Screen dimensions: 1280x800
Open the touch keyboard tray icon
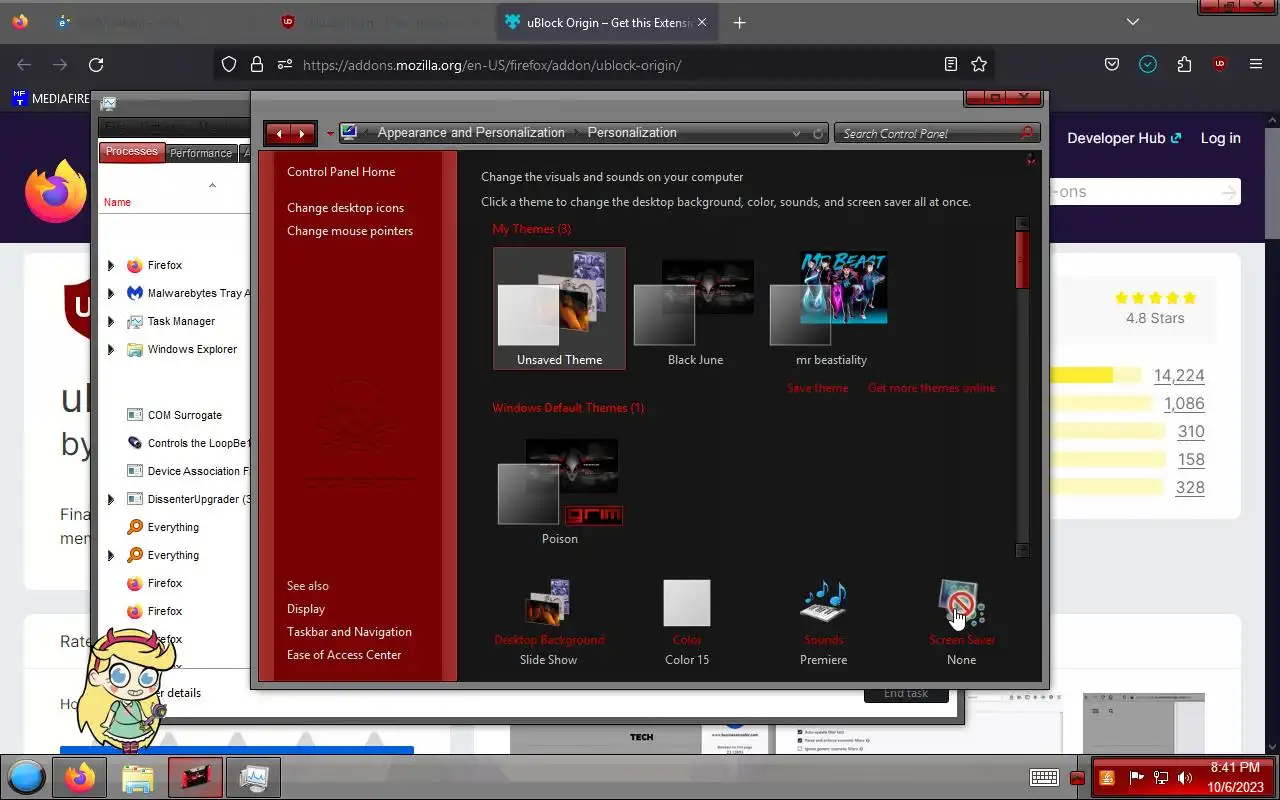pyautogui.click(x=1044, y=778)
